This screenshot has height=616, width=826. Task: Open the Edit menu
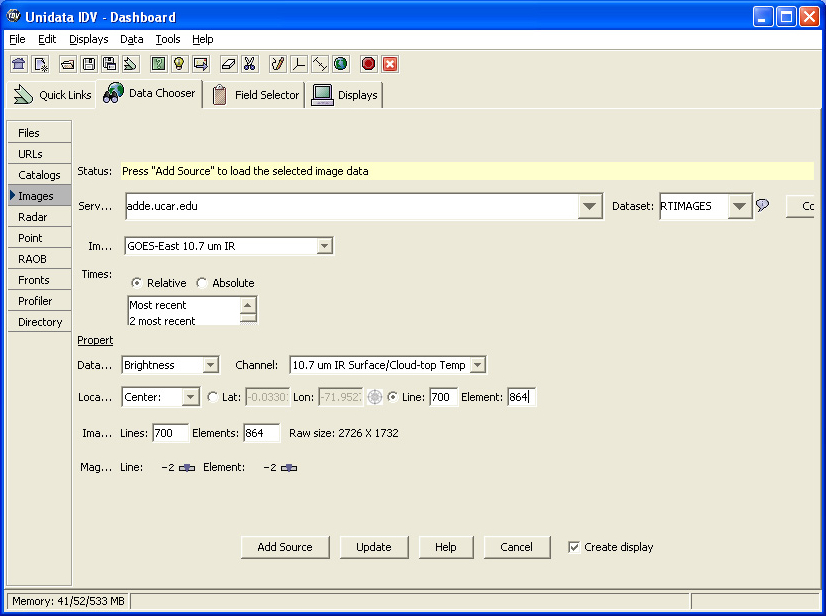47,39
